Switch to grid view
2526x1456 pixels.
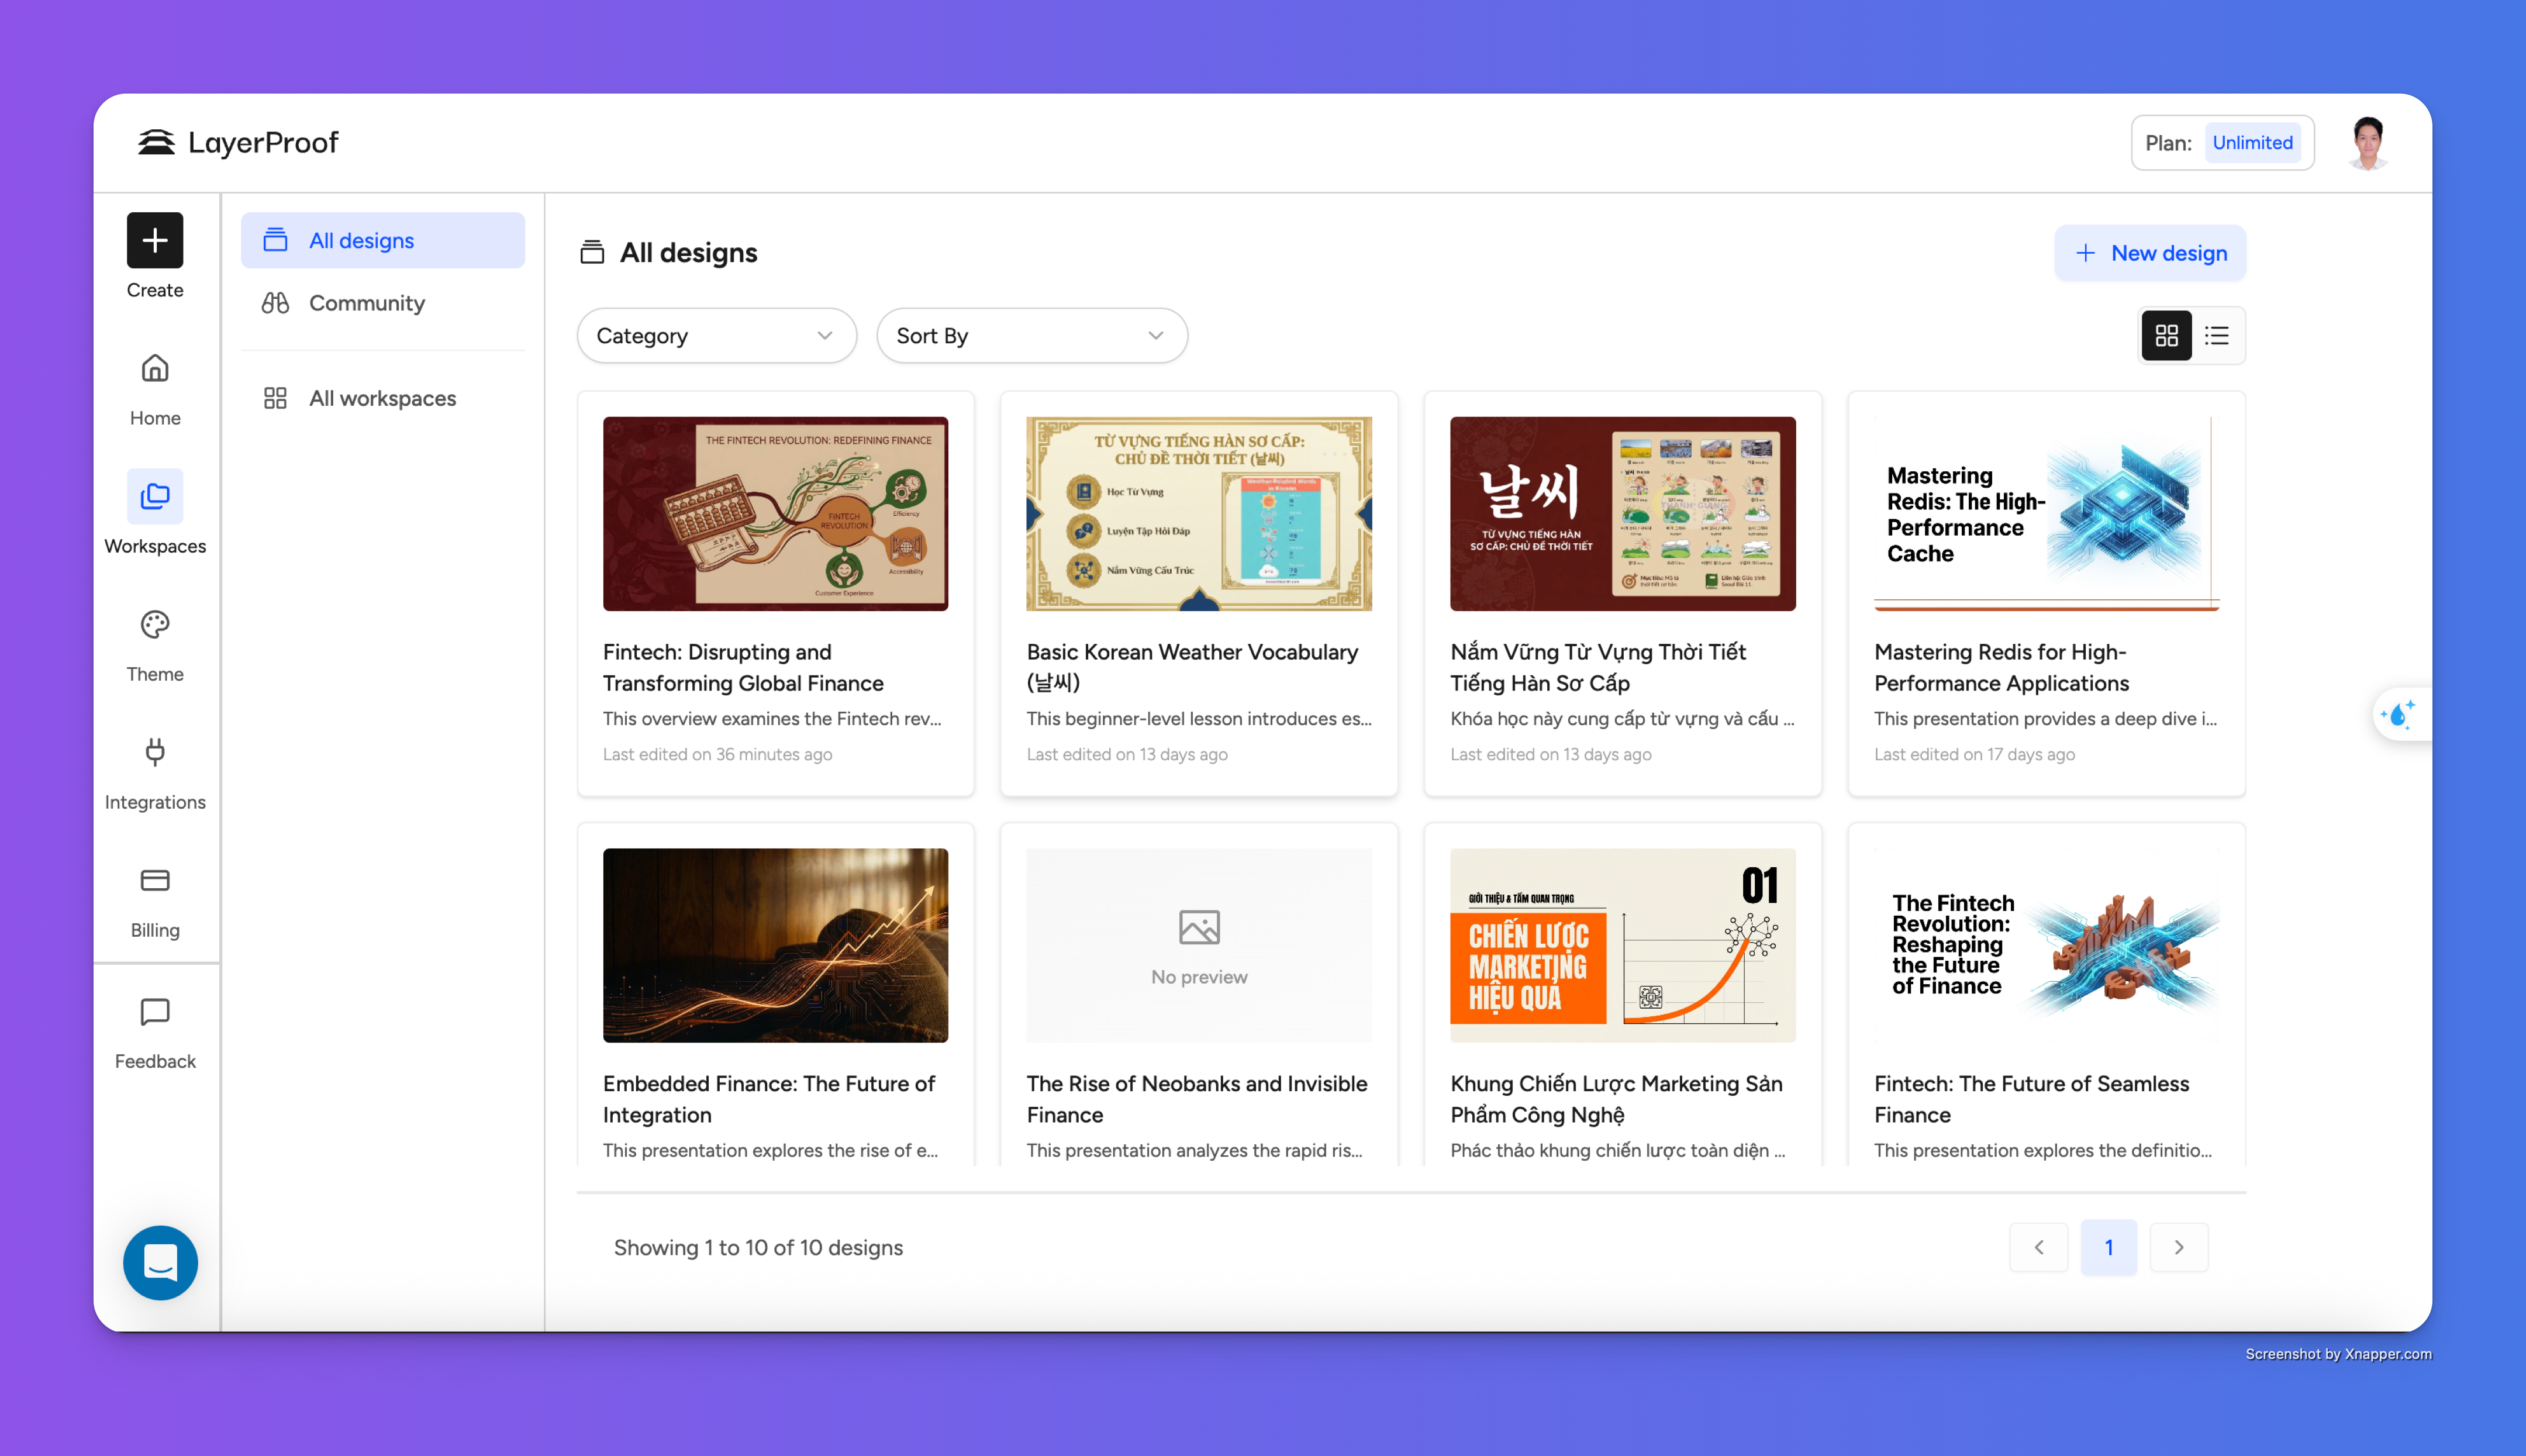(x=2166, y=336)
